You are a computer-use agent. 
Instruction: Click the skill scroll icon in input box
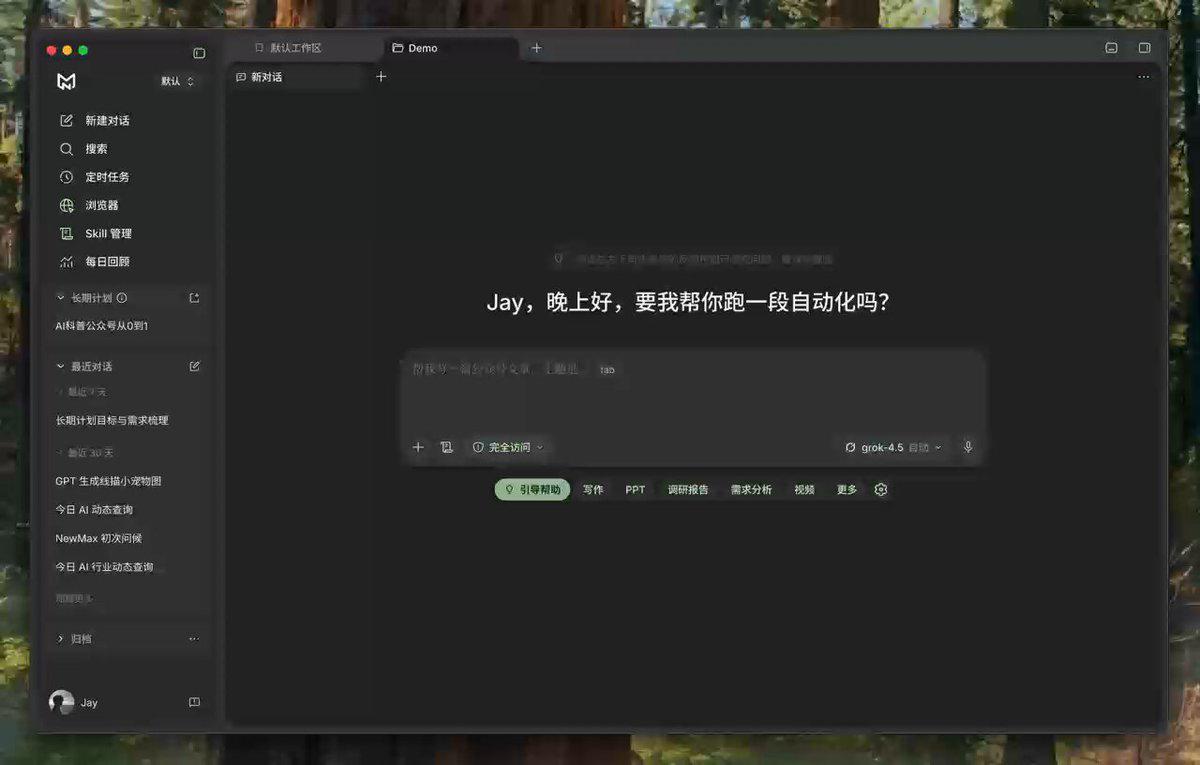point(446,447)
